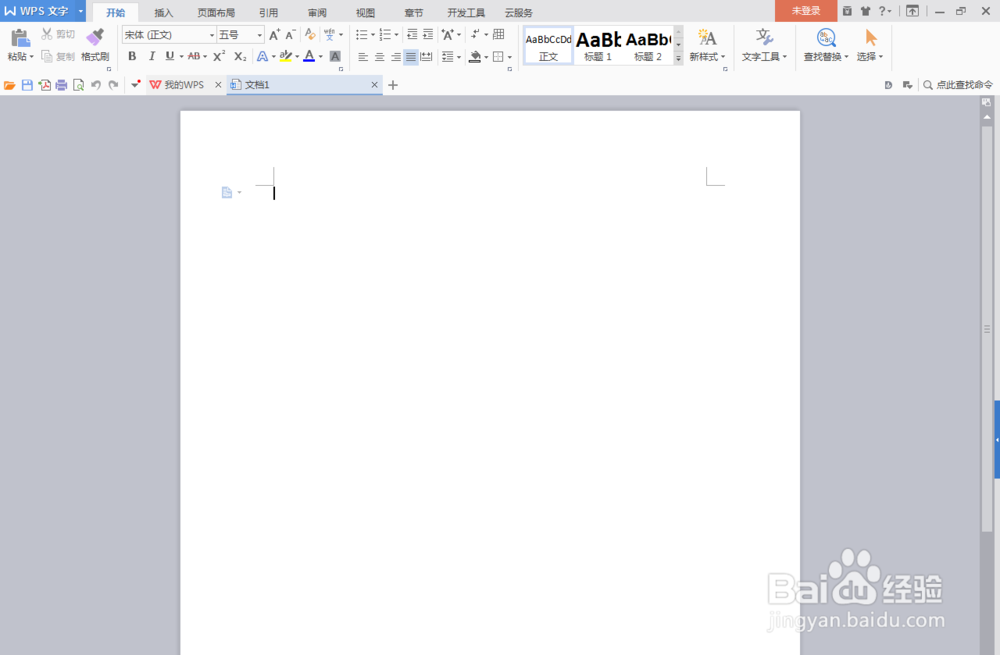The height and width of the screenshot is (655, 1000).
Task: Export to PDF using quick toolbar icon
Action: (x=44, y=85)
